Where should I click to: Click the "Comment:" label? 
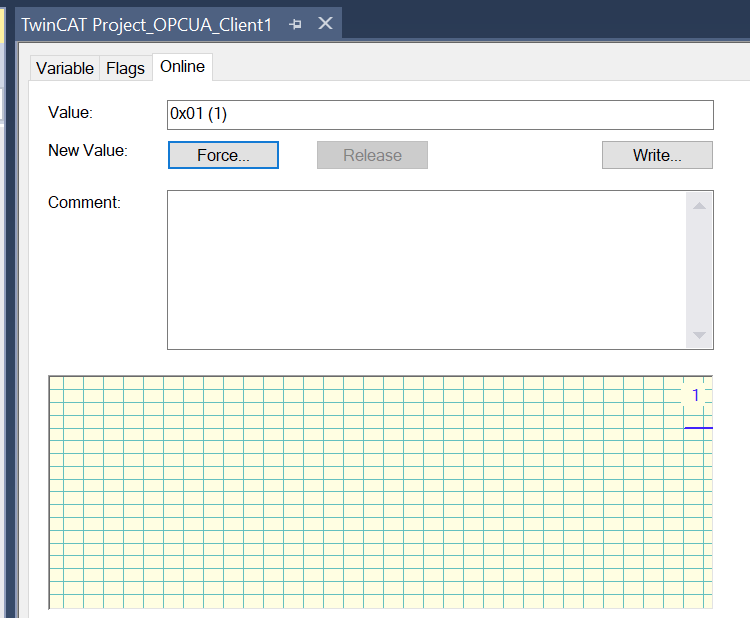84,202
